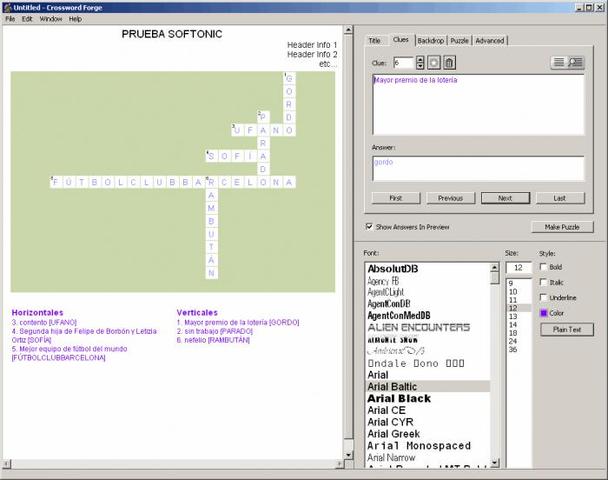Open the Edit menu
Viewport: 608px width, 480px height.
tap(27, 19)
